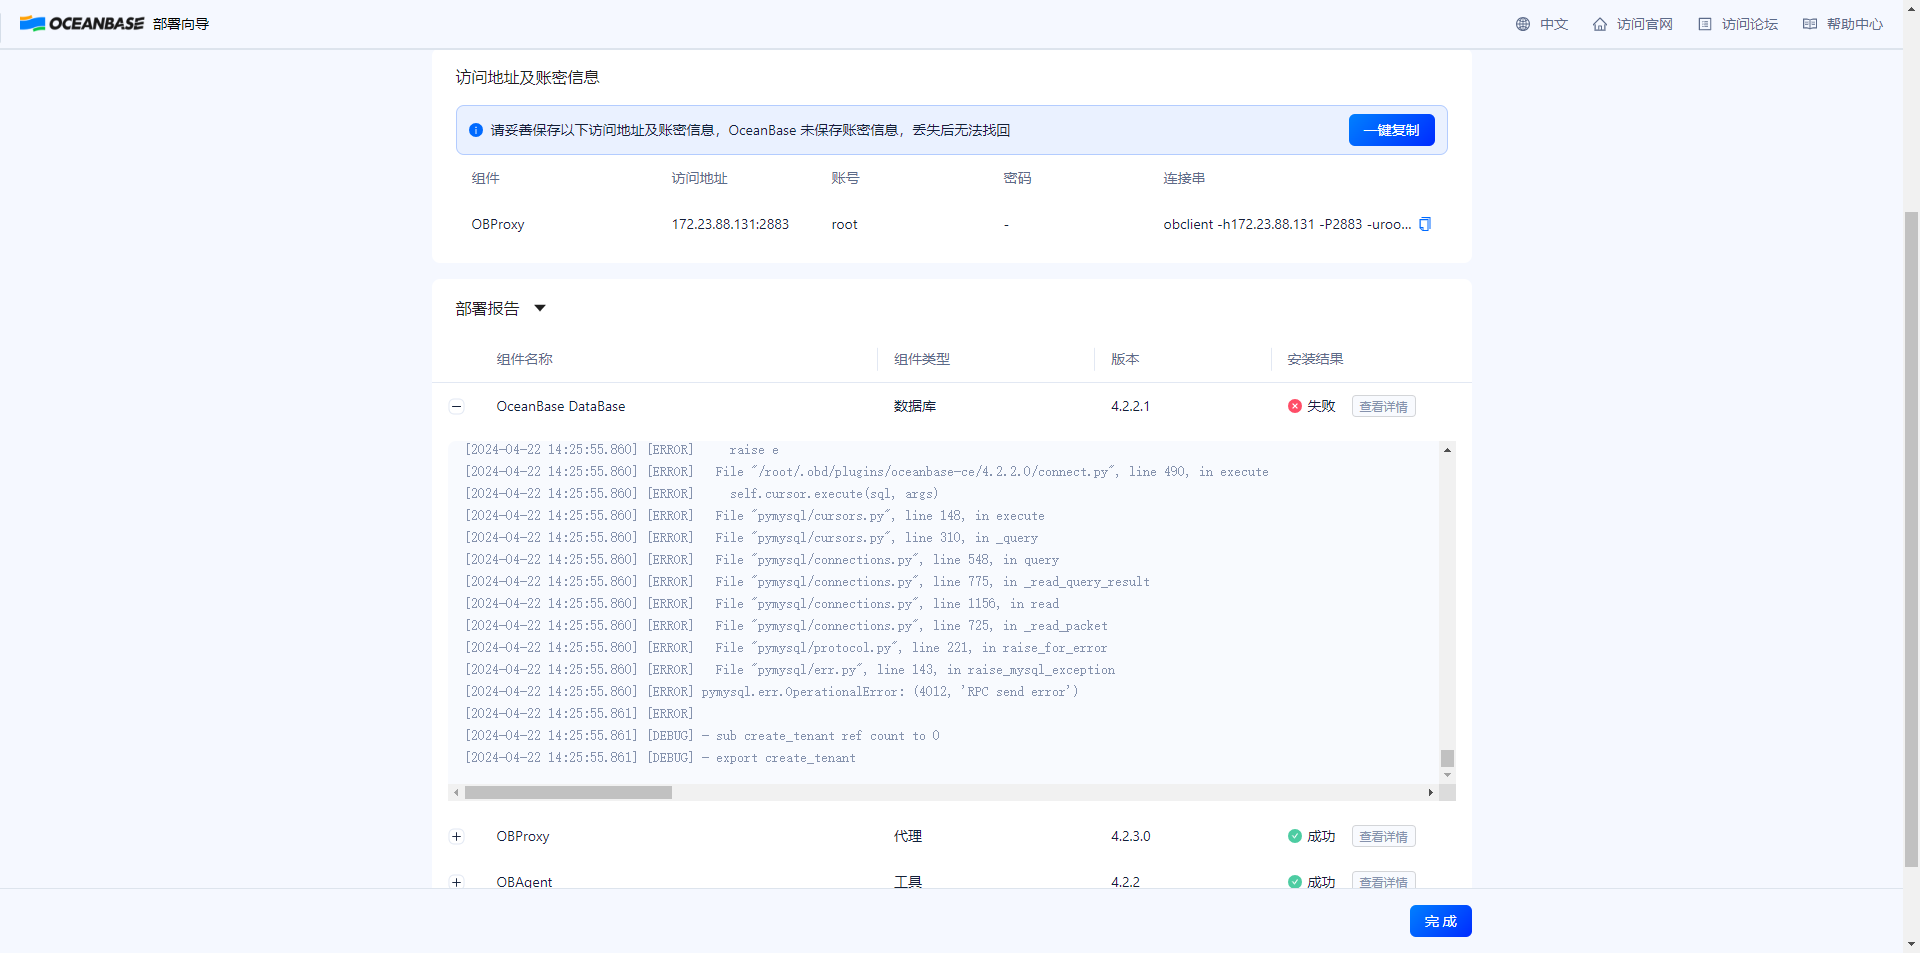This screenshot has width=1920, height=953.
Task: Open 帮助中心 link
Action: point(1854,24)
